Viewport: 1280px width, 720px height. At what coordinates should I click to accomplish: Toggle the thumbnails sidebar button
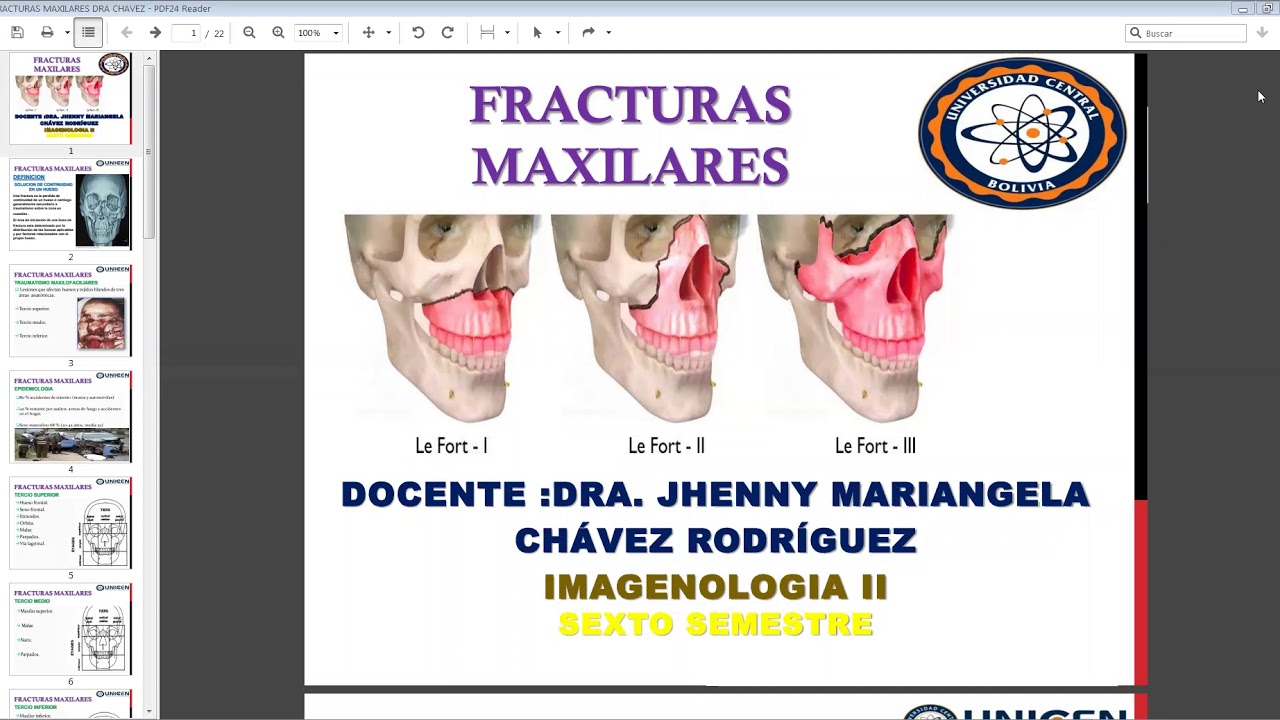click(88, 33)
